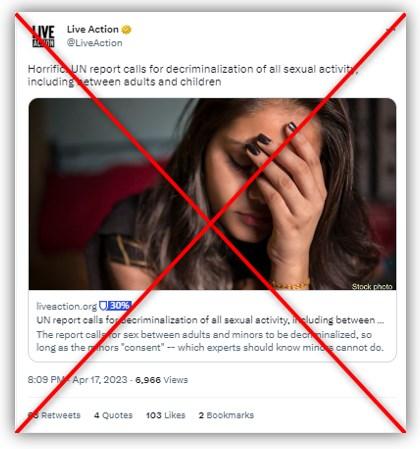
Task: Click the gold verified badge beside Live Action
Action: pos(126,30)
